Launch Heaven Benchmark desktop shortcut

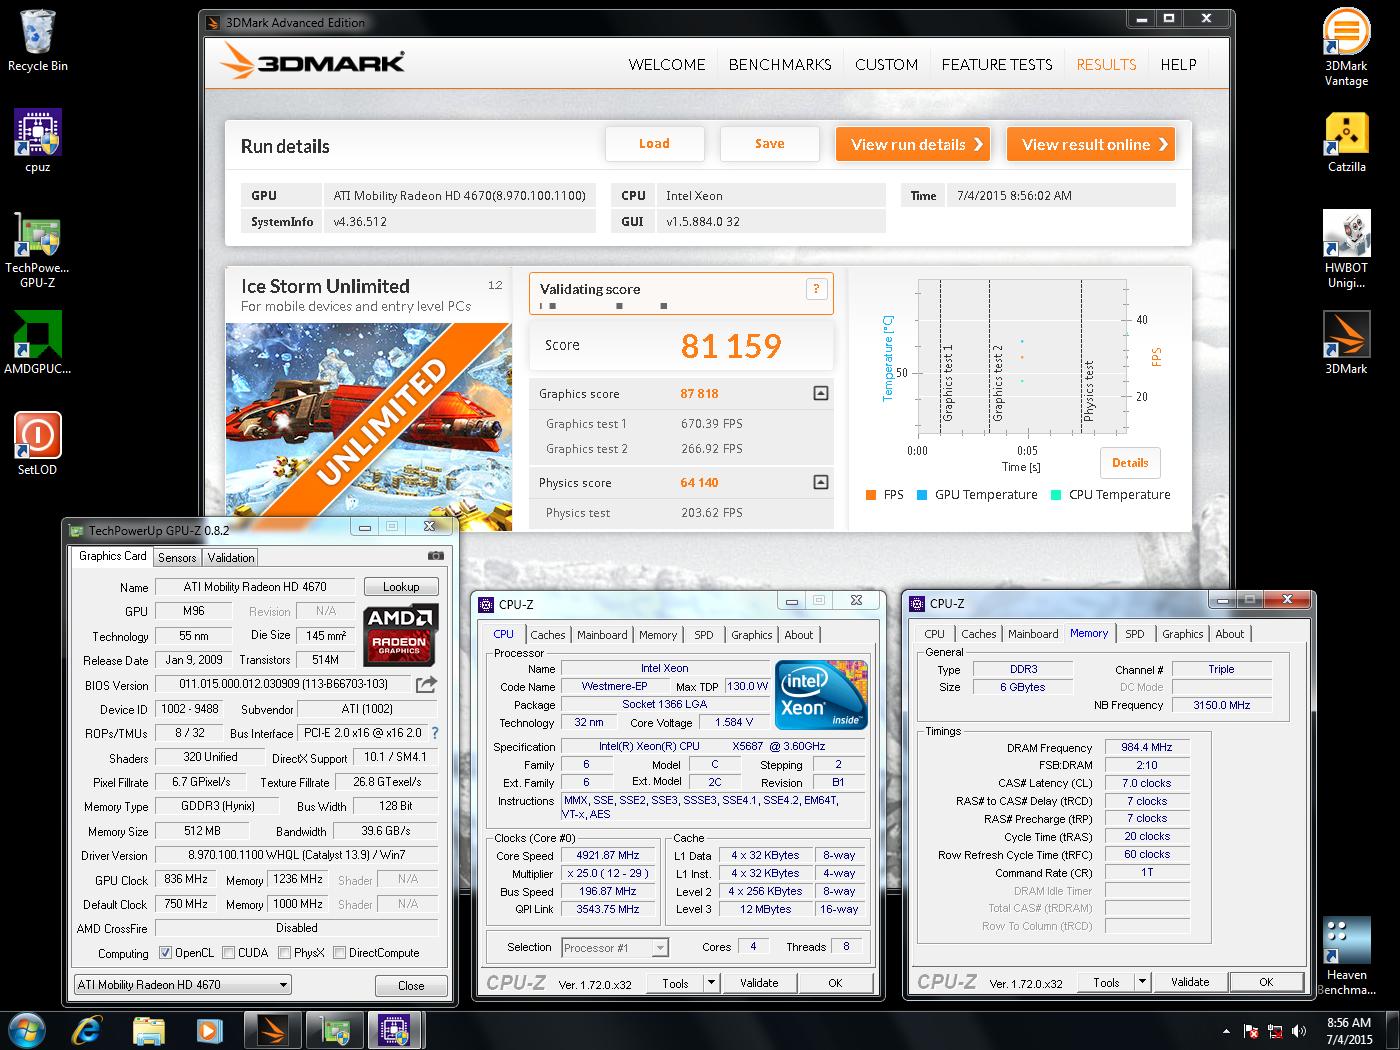pos(1346,957)
